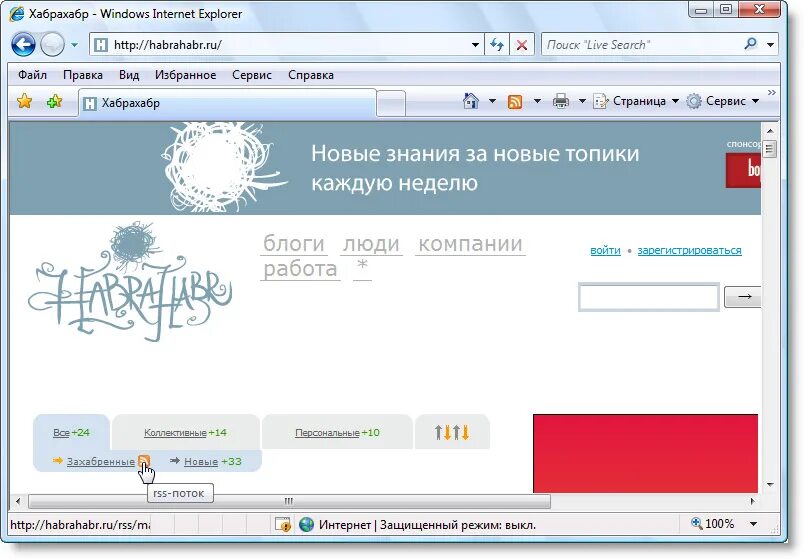Image resolution: width=804 pixels, height=559 pixels.
Task: Open the Файл menu
Action: [x=32, y=75]
